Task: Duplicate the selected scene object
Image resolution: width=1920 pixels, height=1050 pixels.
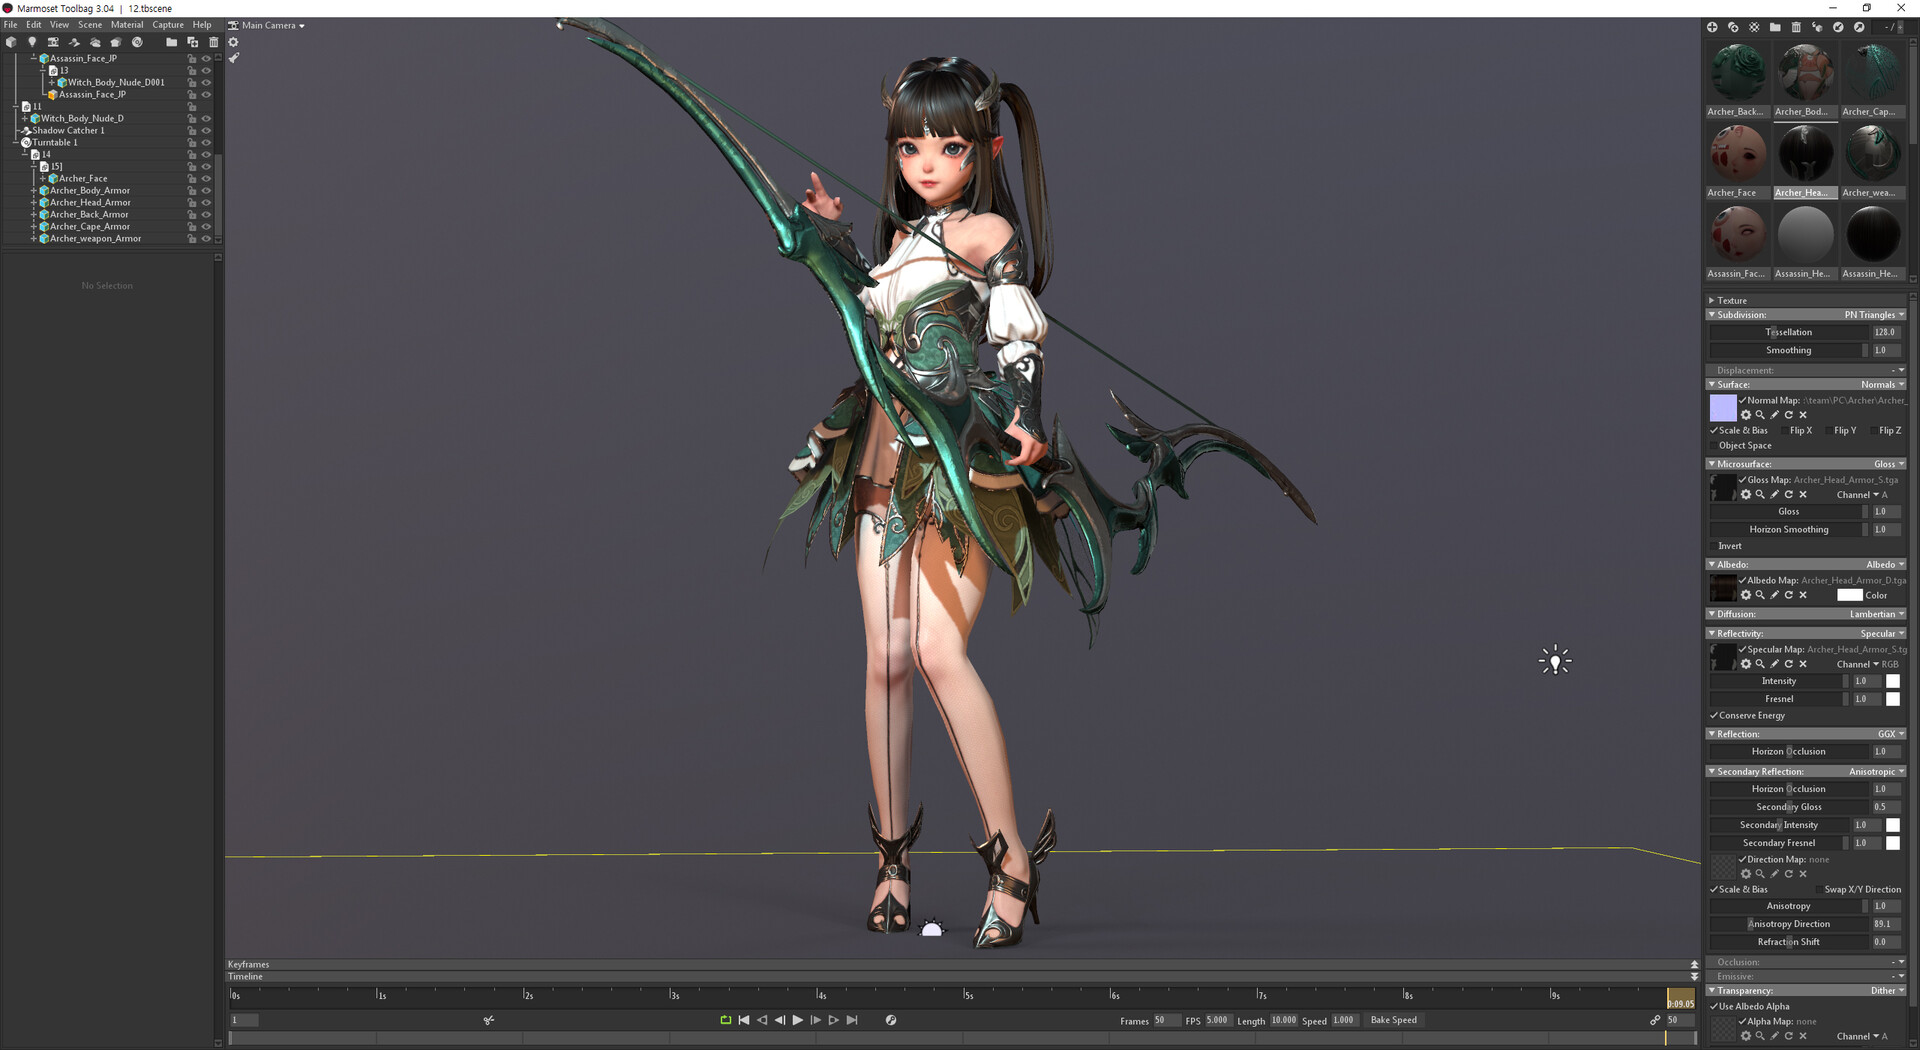Action: pos(193,42)
